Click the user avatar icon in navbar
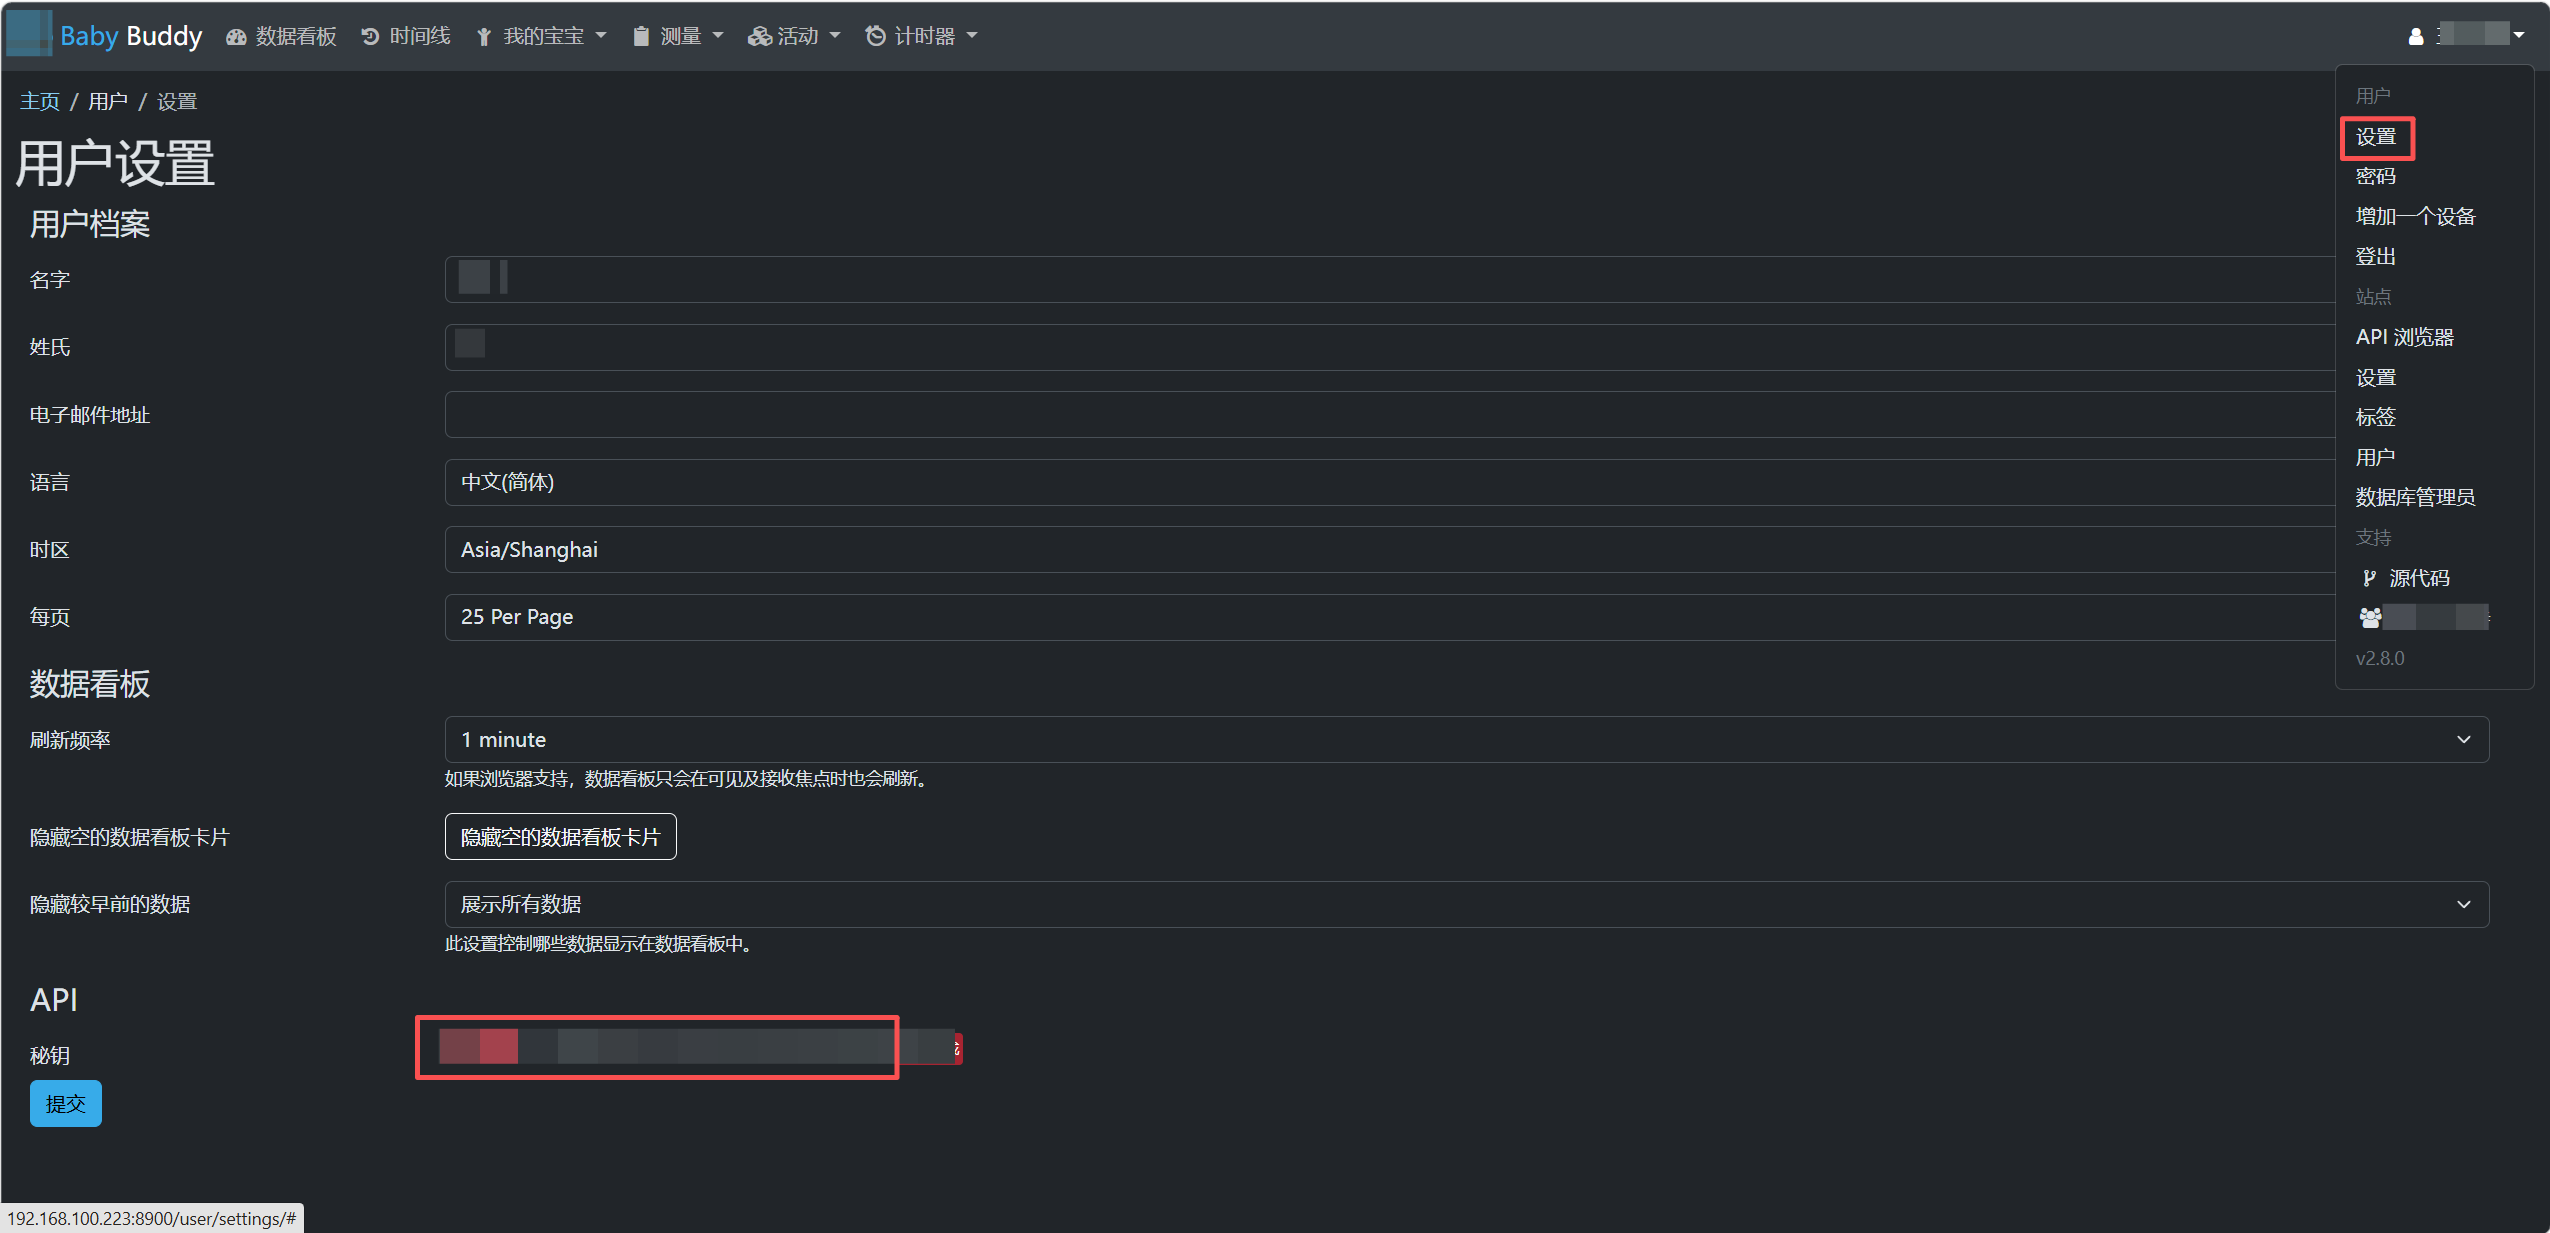Image resolution: width=2550 pixels, height=1233 pixels. pyautogui.click(x=2416, y=37)
